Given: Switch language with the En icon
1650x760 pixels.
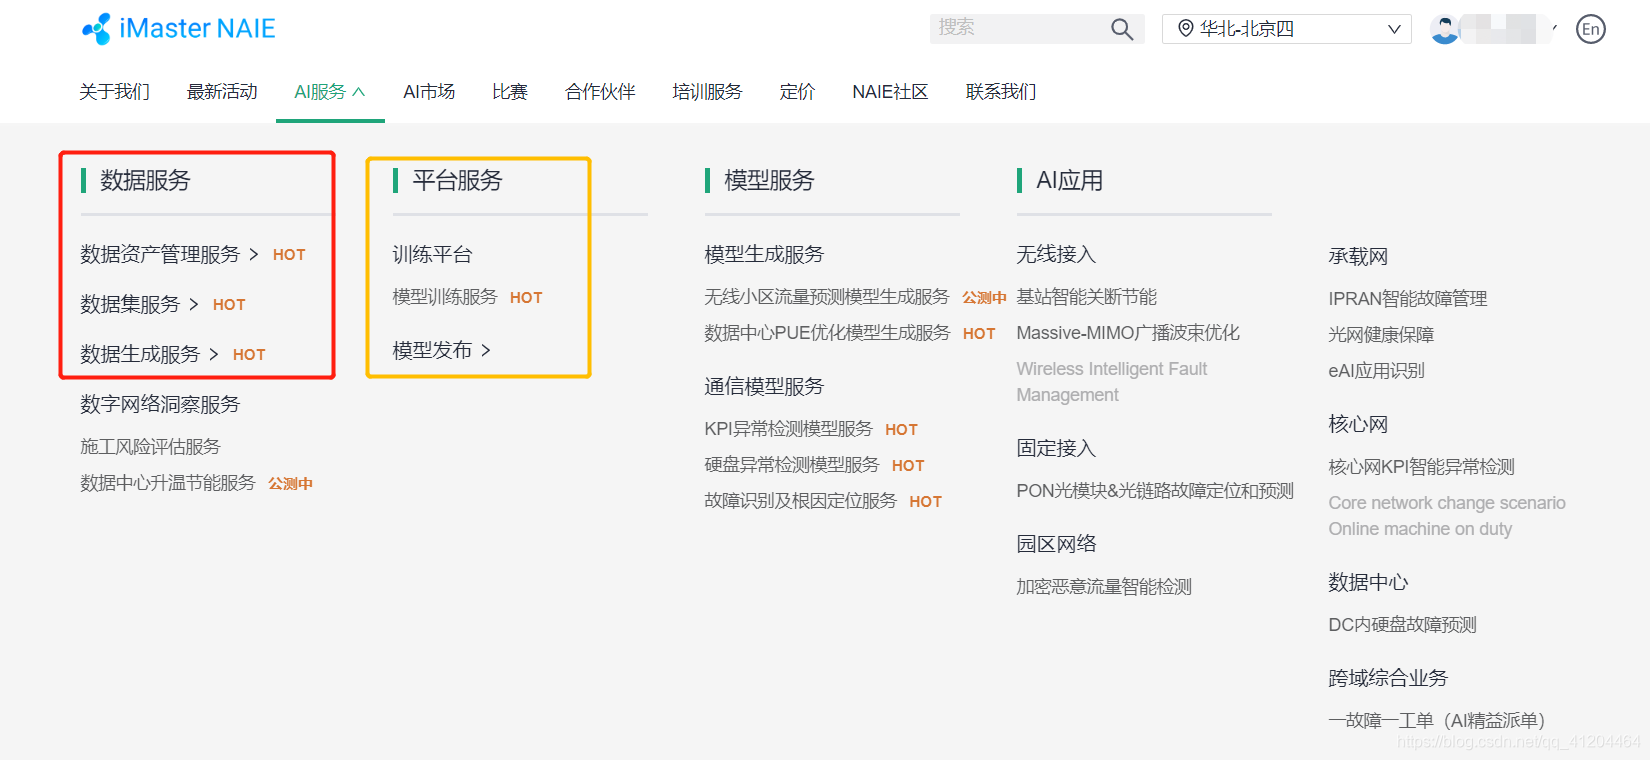Looking at the screenshot, I should (1591, 29).
